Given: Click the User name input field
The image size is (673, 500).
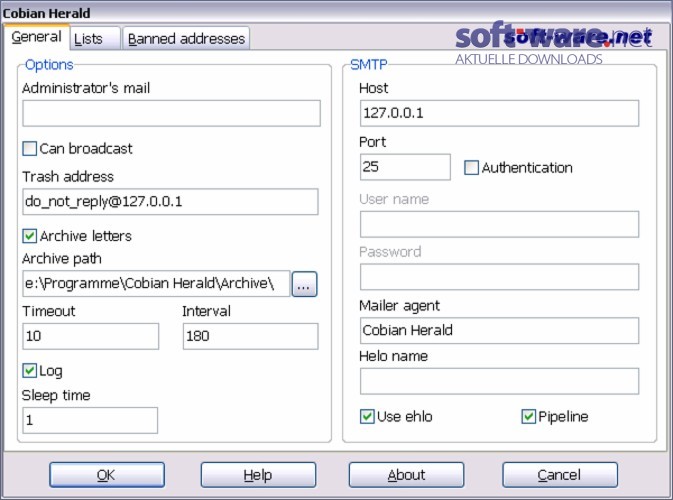Looking at the screenshot, I should 500,224.
